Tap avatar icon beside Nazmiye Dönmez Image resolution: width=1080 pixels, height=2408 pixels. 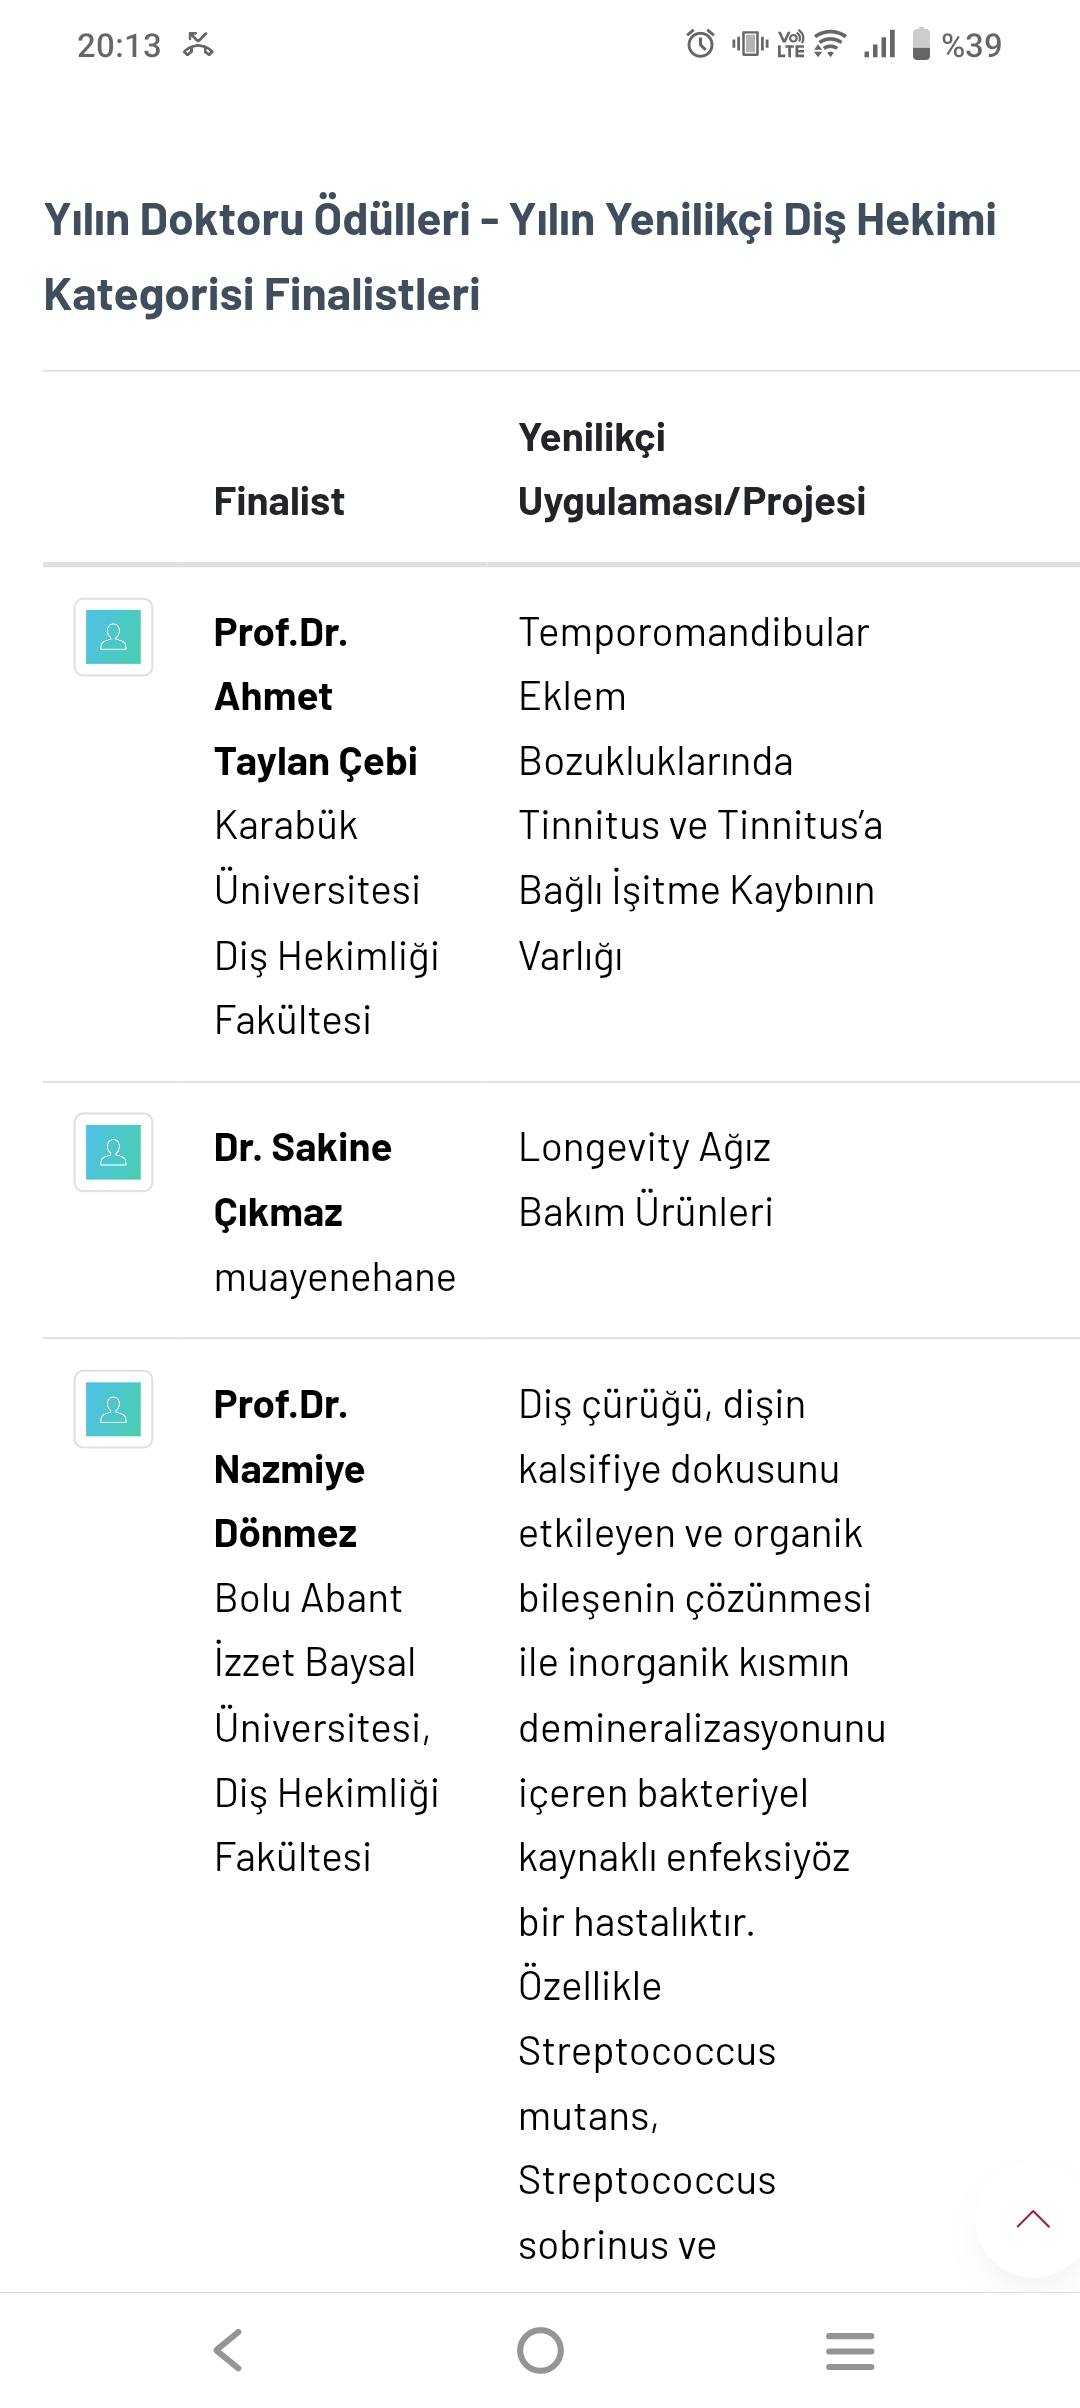coord(114,1409)
